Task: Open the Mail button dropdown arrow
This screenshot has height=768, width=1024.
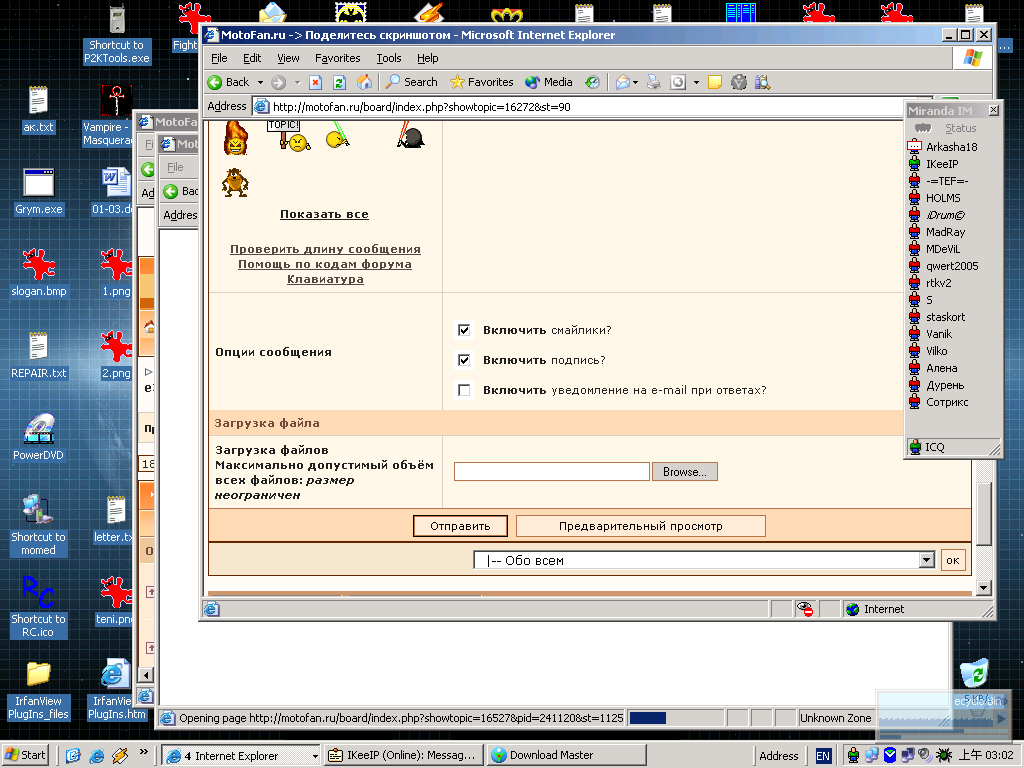Action: click(x=635, y=83)
